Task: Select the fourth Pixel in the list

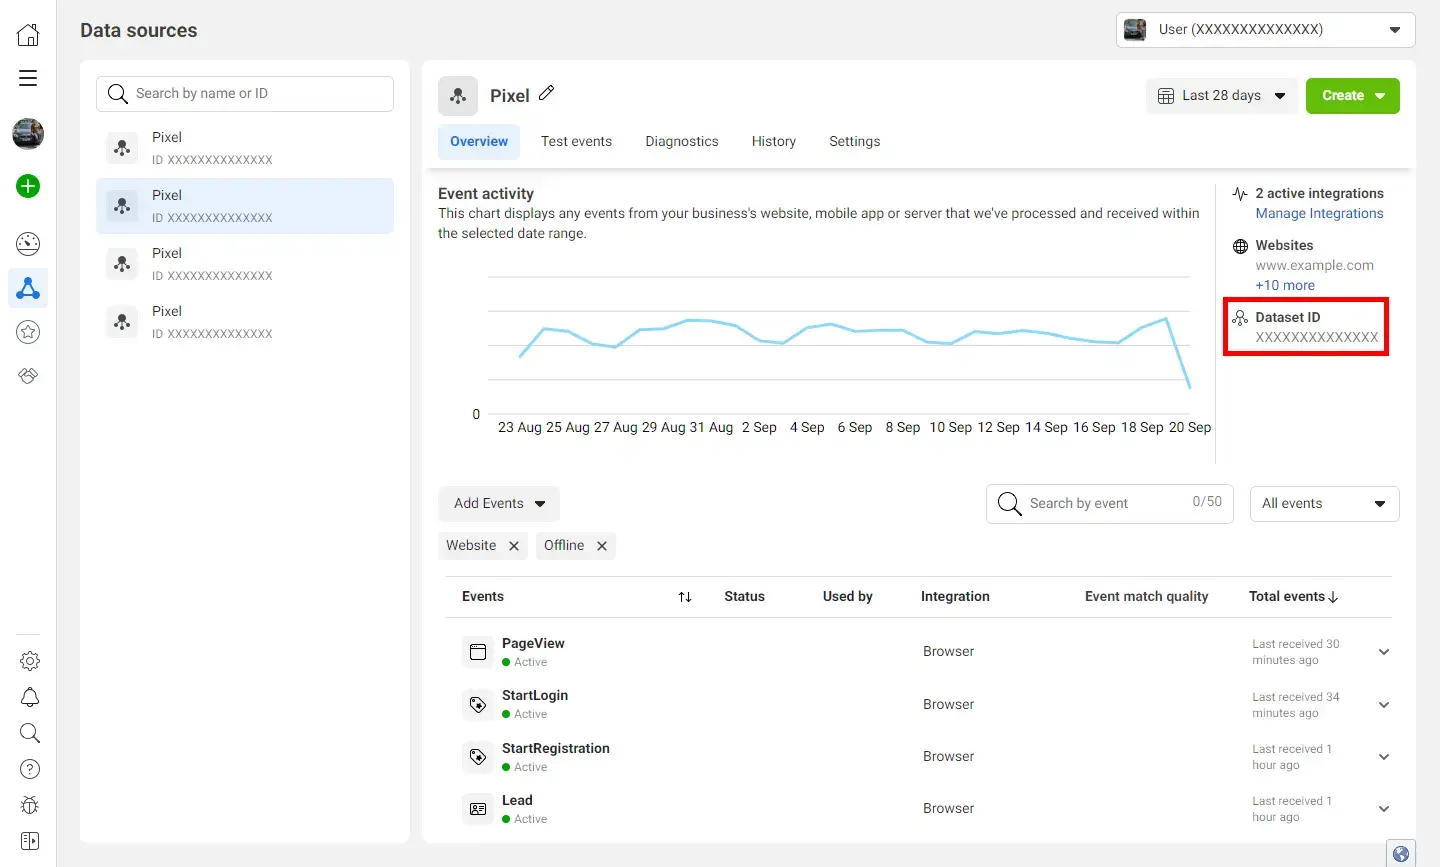Action: click(245, 322)
